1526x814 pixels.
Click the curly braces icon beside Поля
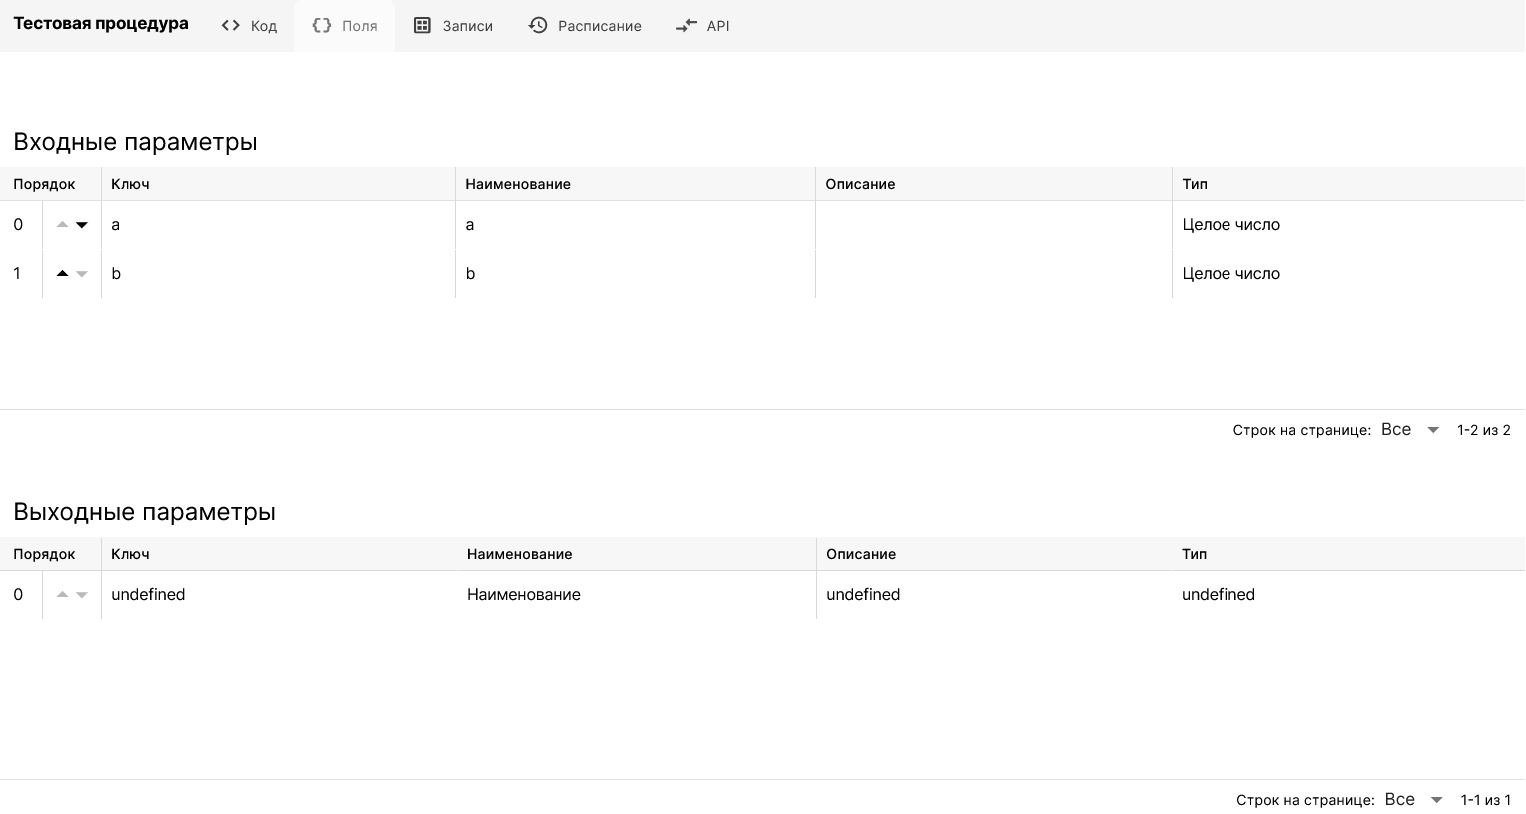(x=321, y=26)
